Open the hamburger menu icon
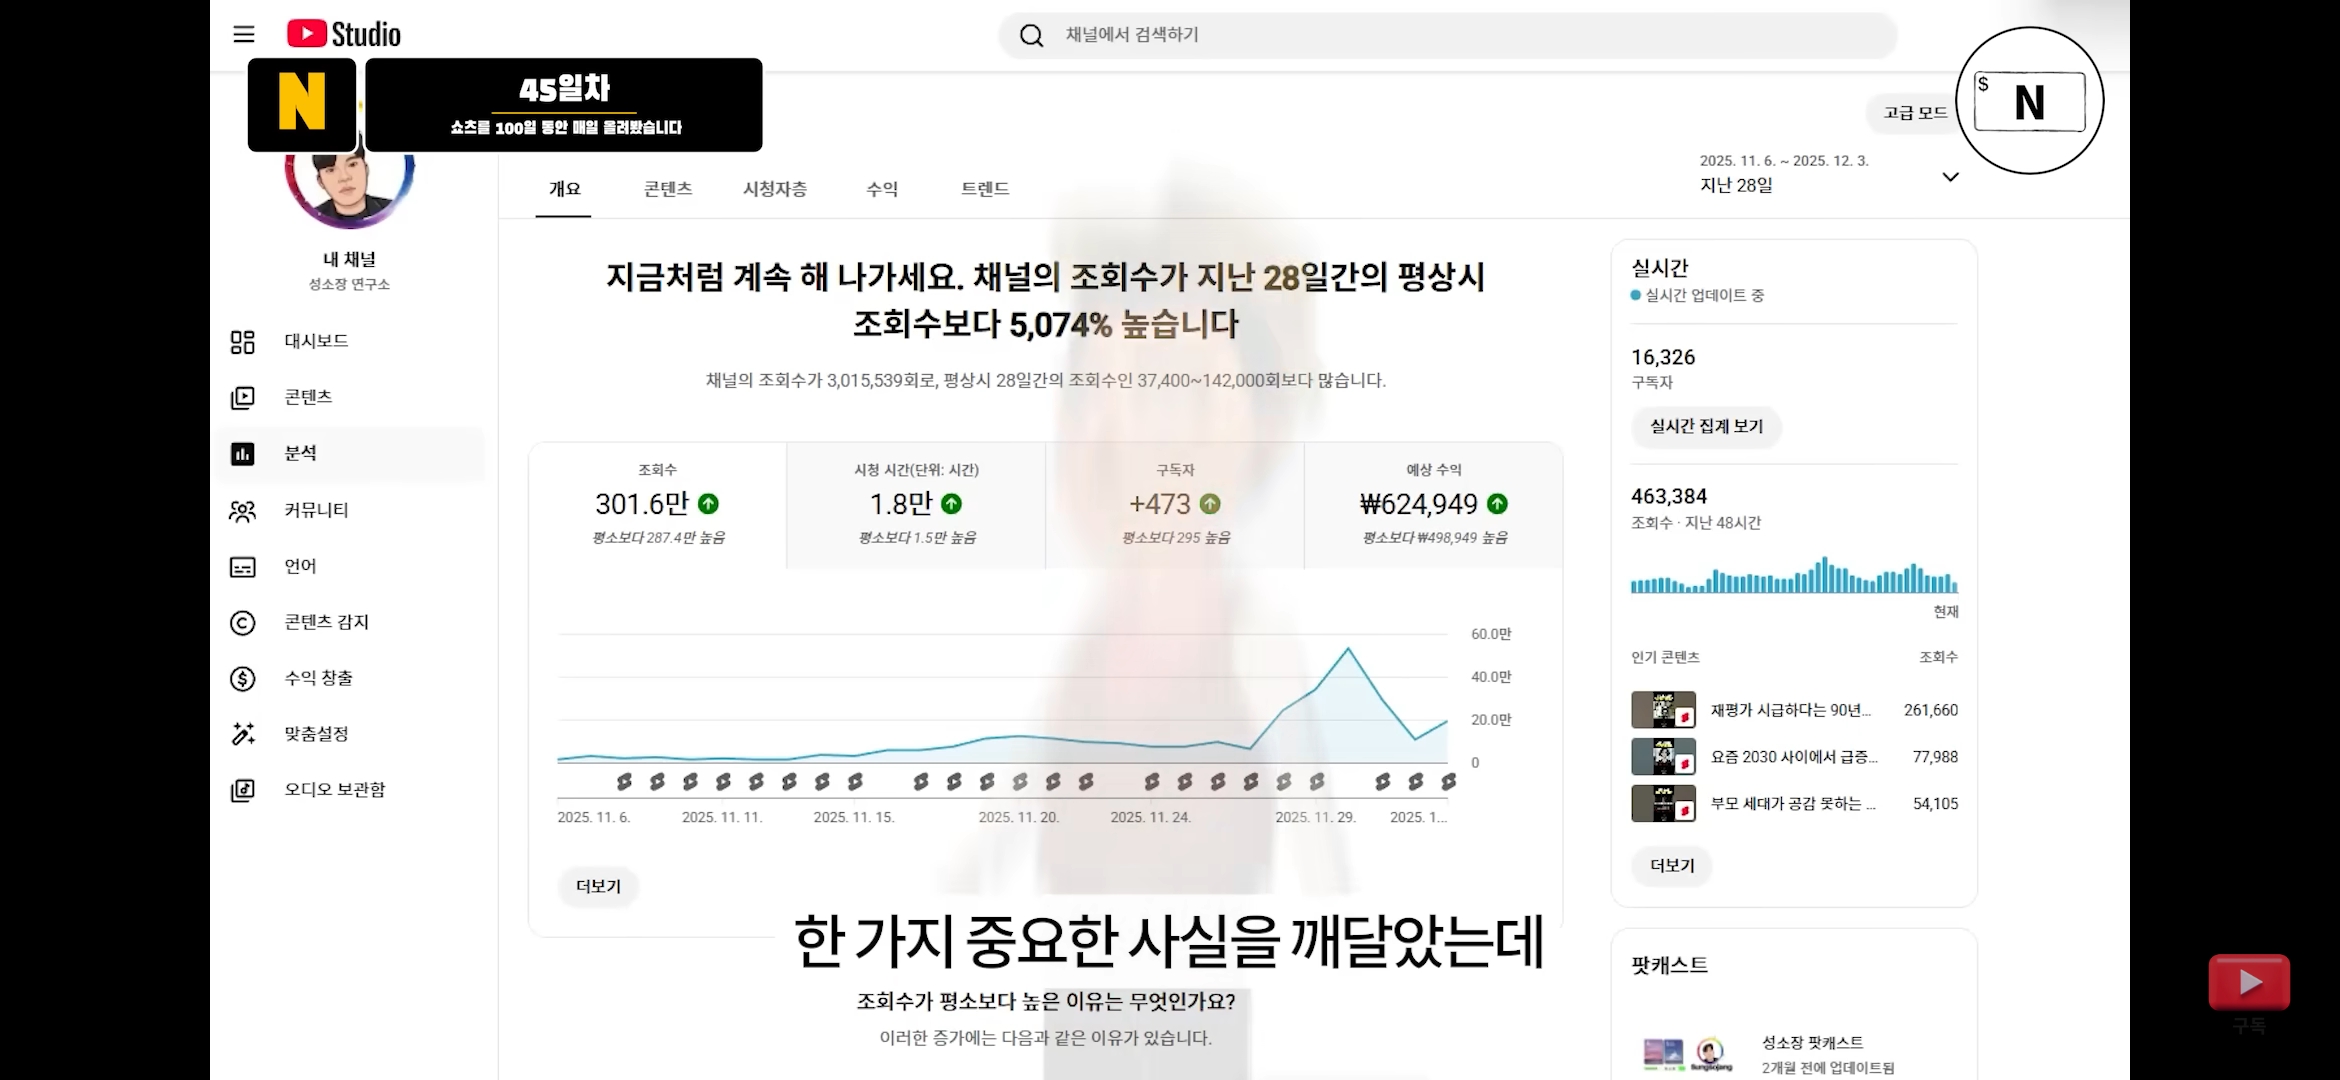 244,34
